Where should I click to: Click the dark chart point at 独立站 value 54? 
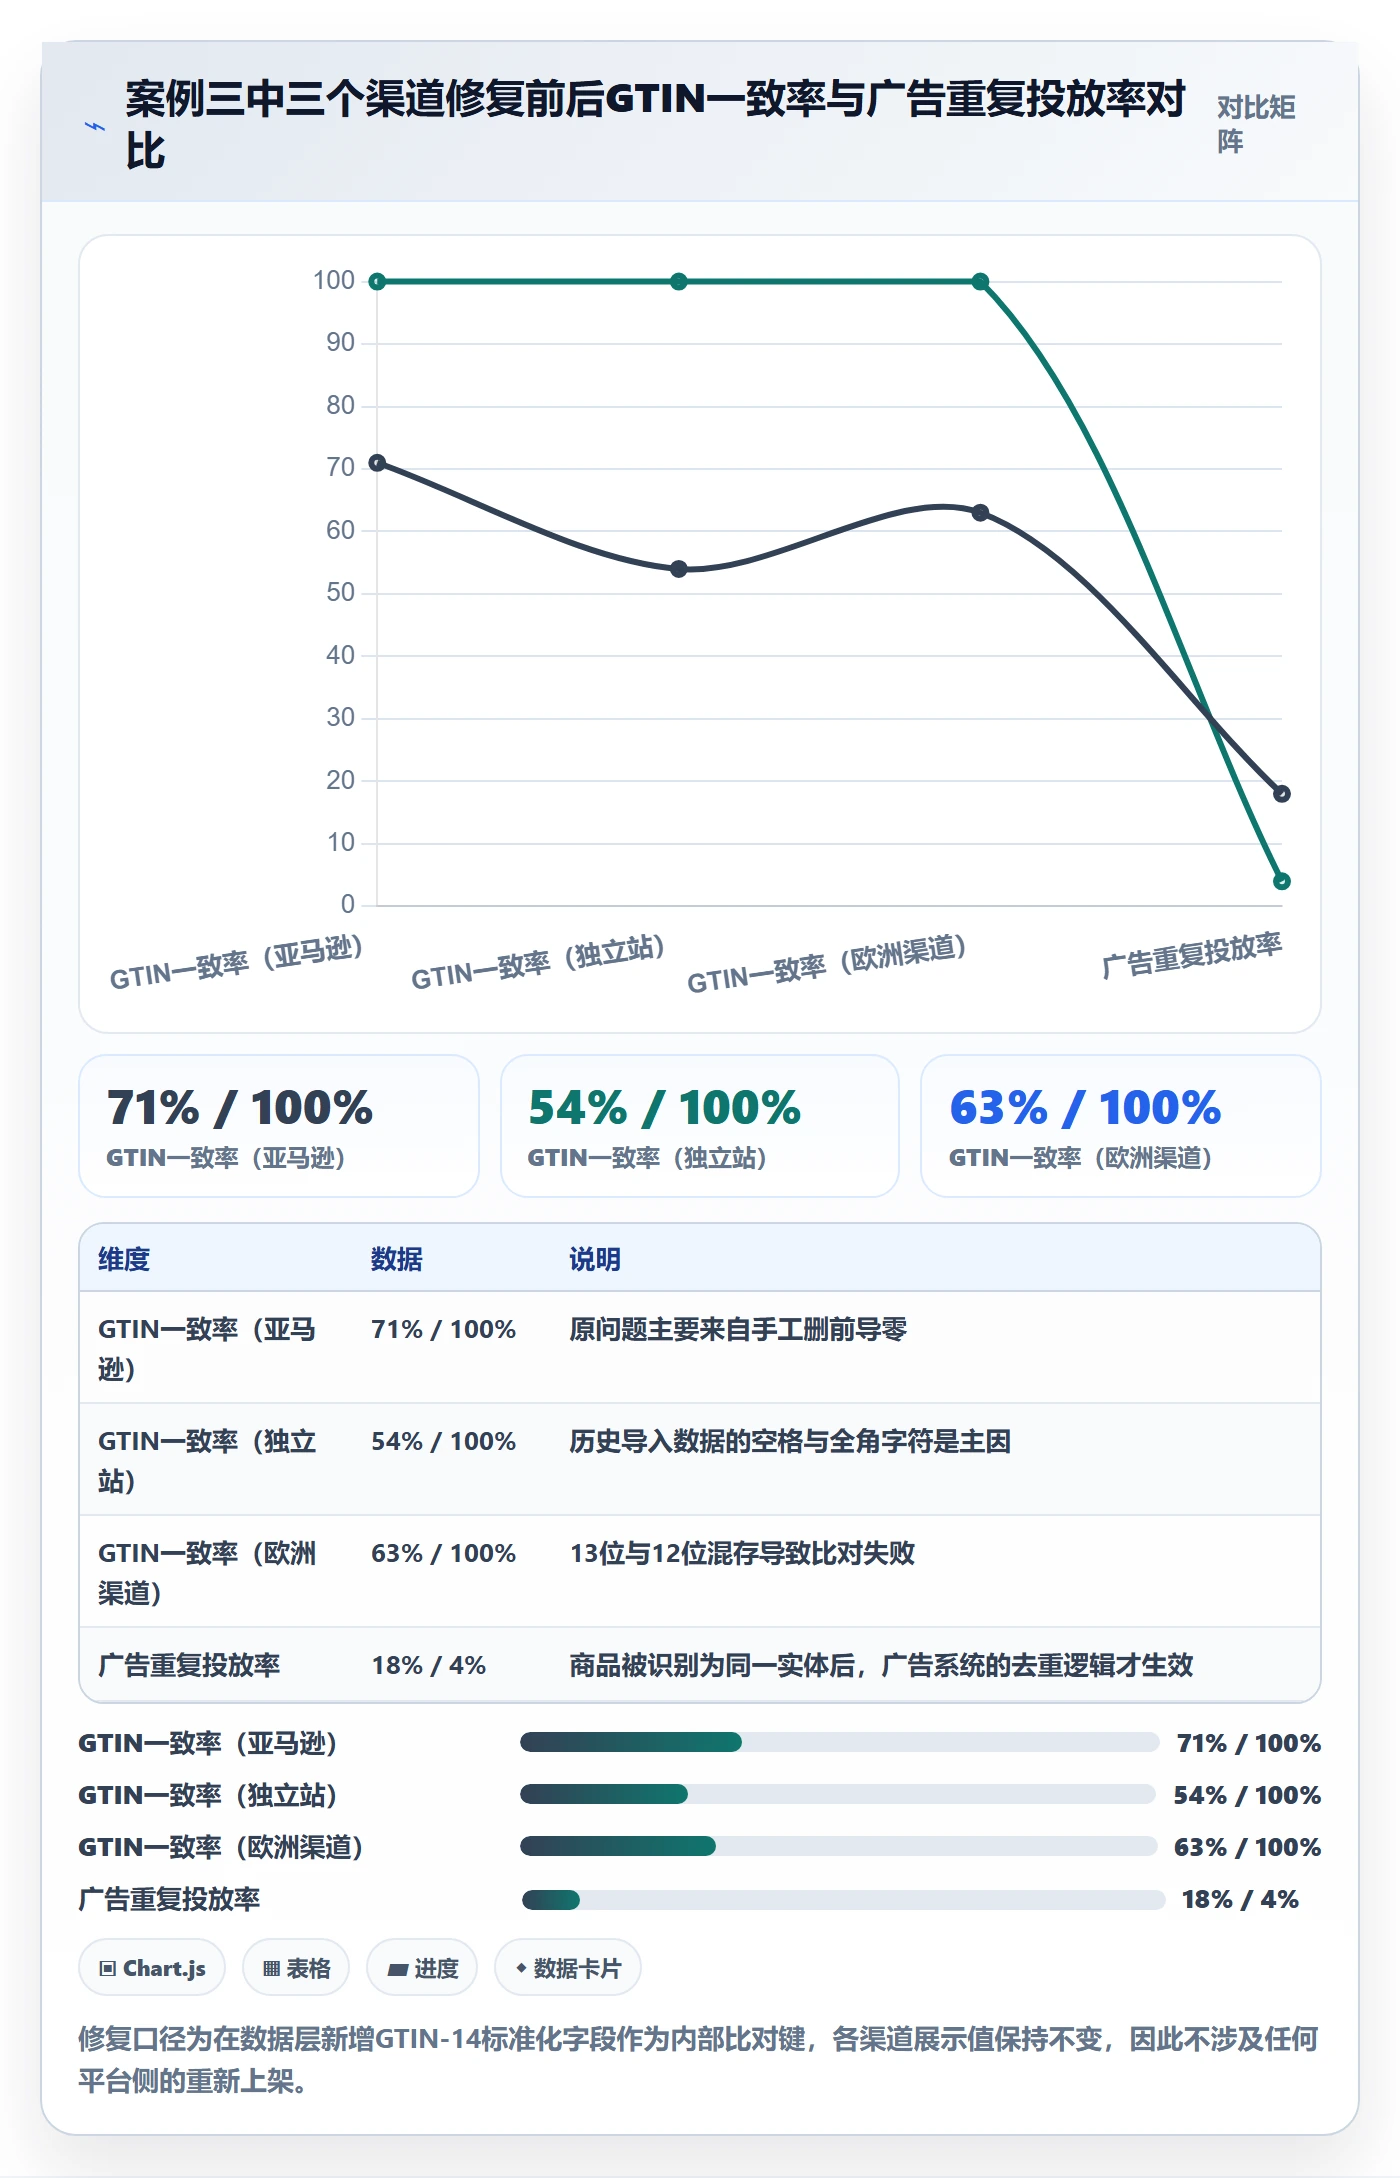679,569
